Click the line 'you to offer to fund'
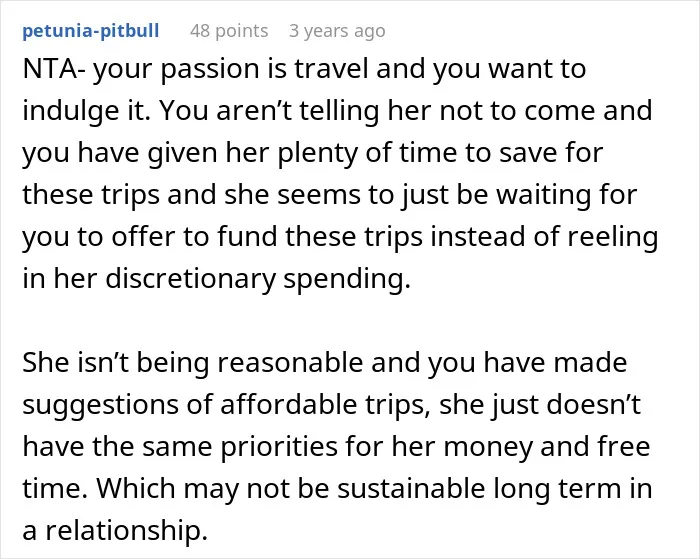 (x=340, y=237)
